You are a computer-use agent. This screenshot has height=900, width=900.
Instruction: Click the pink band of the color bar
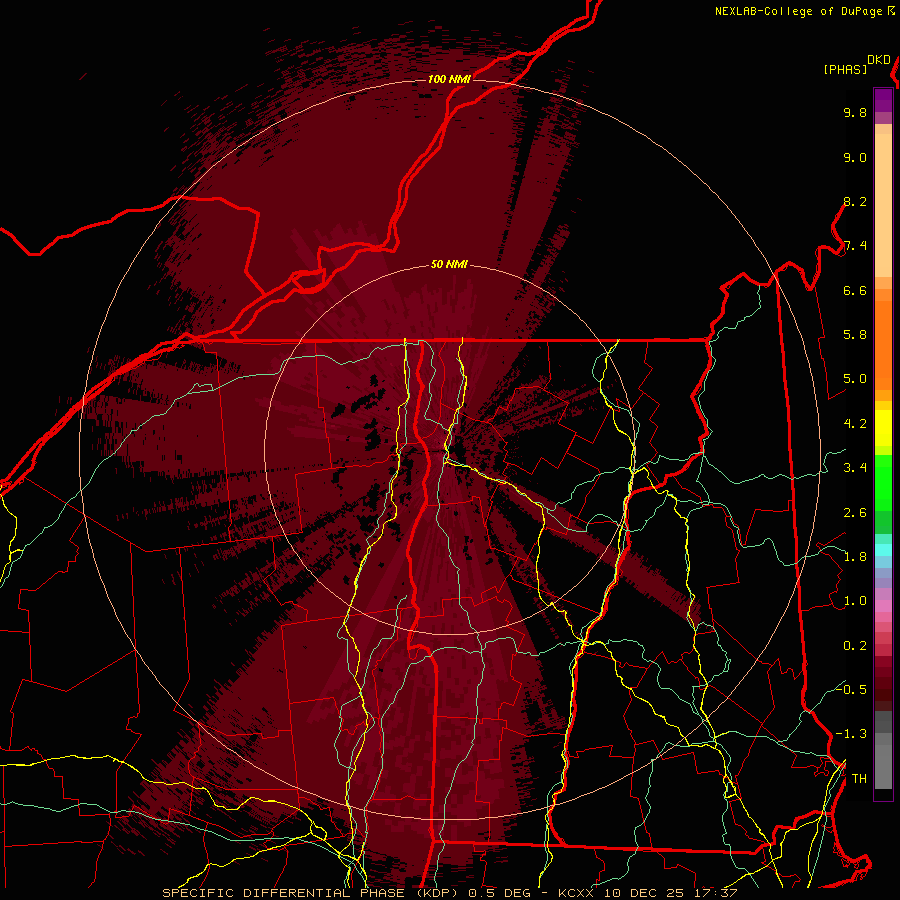pos(883,606)
